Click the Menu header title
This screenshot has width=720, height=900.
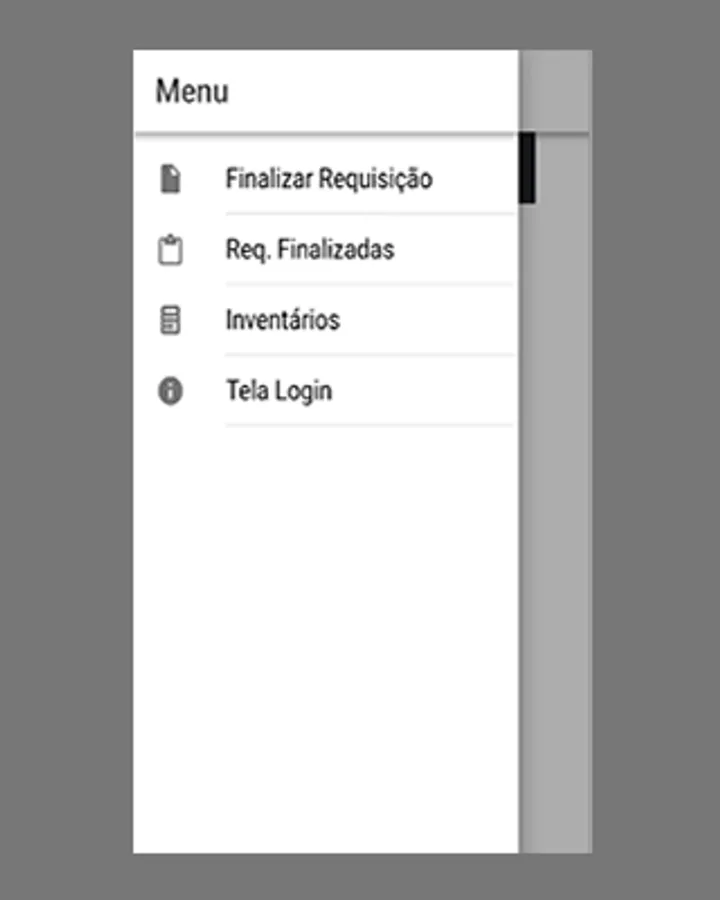coord(192,92)
